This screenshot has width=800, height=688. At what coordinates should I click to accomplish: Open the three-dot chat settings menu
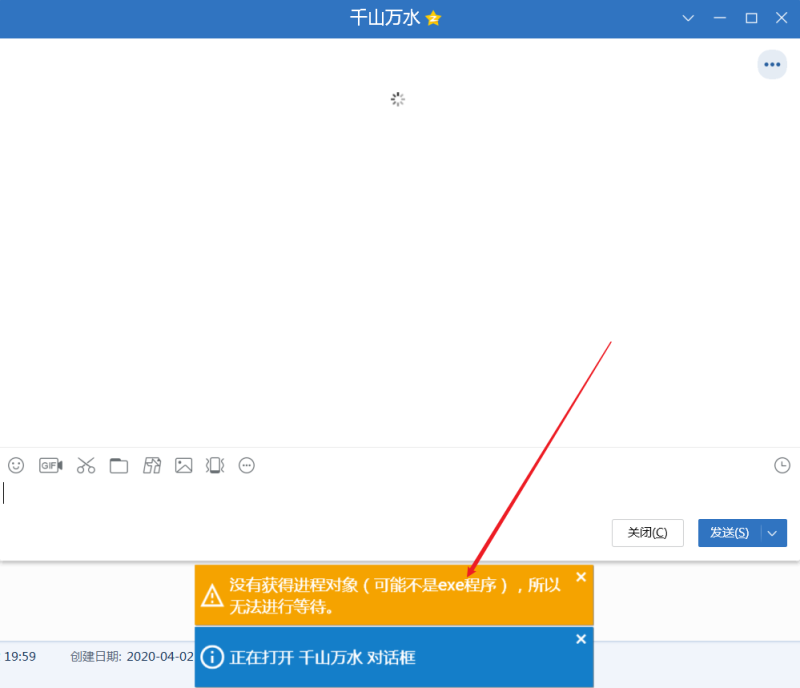click(772, 64)
